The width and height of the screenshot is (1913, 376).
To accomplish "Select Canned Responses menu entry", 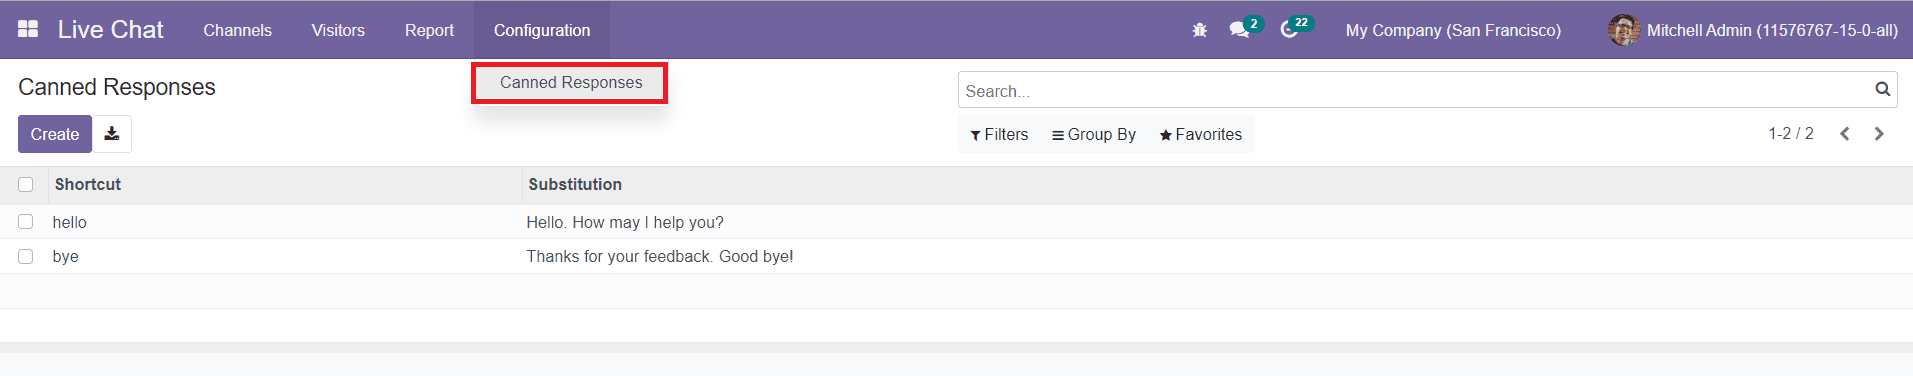I will (571, 83).
